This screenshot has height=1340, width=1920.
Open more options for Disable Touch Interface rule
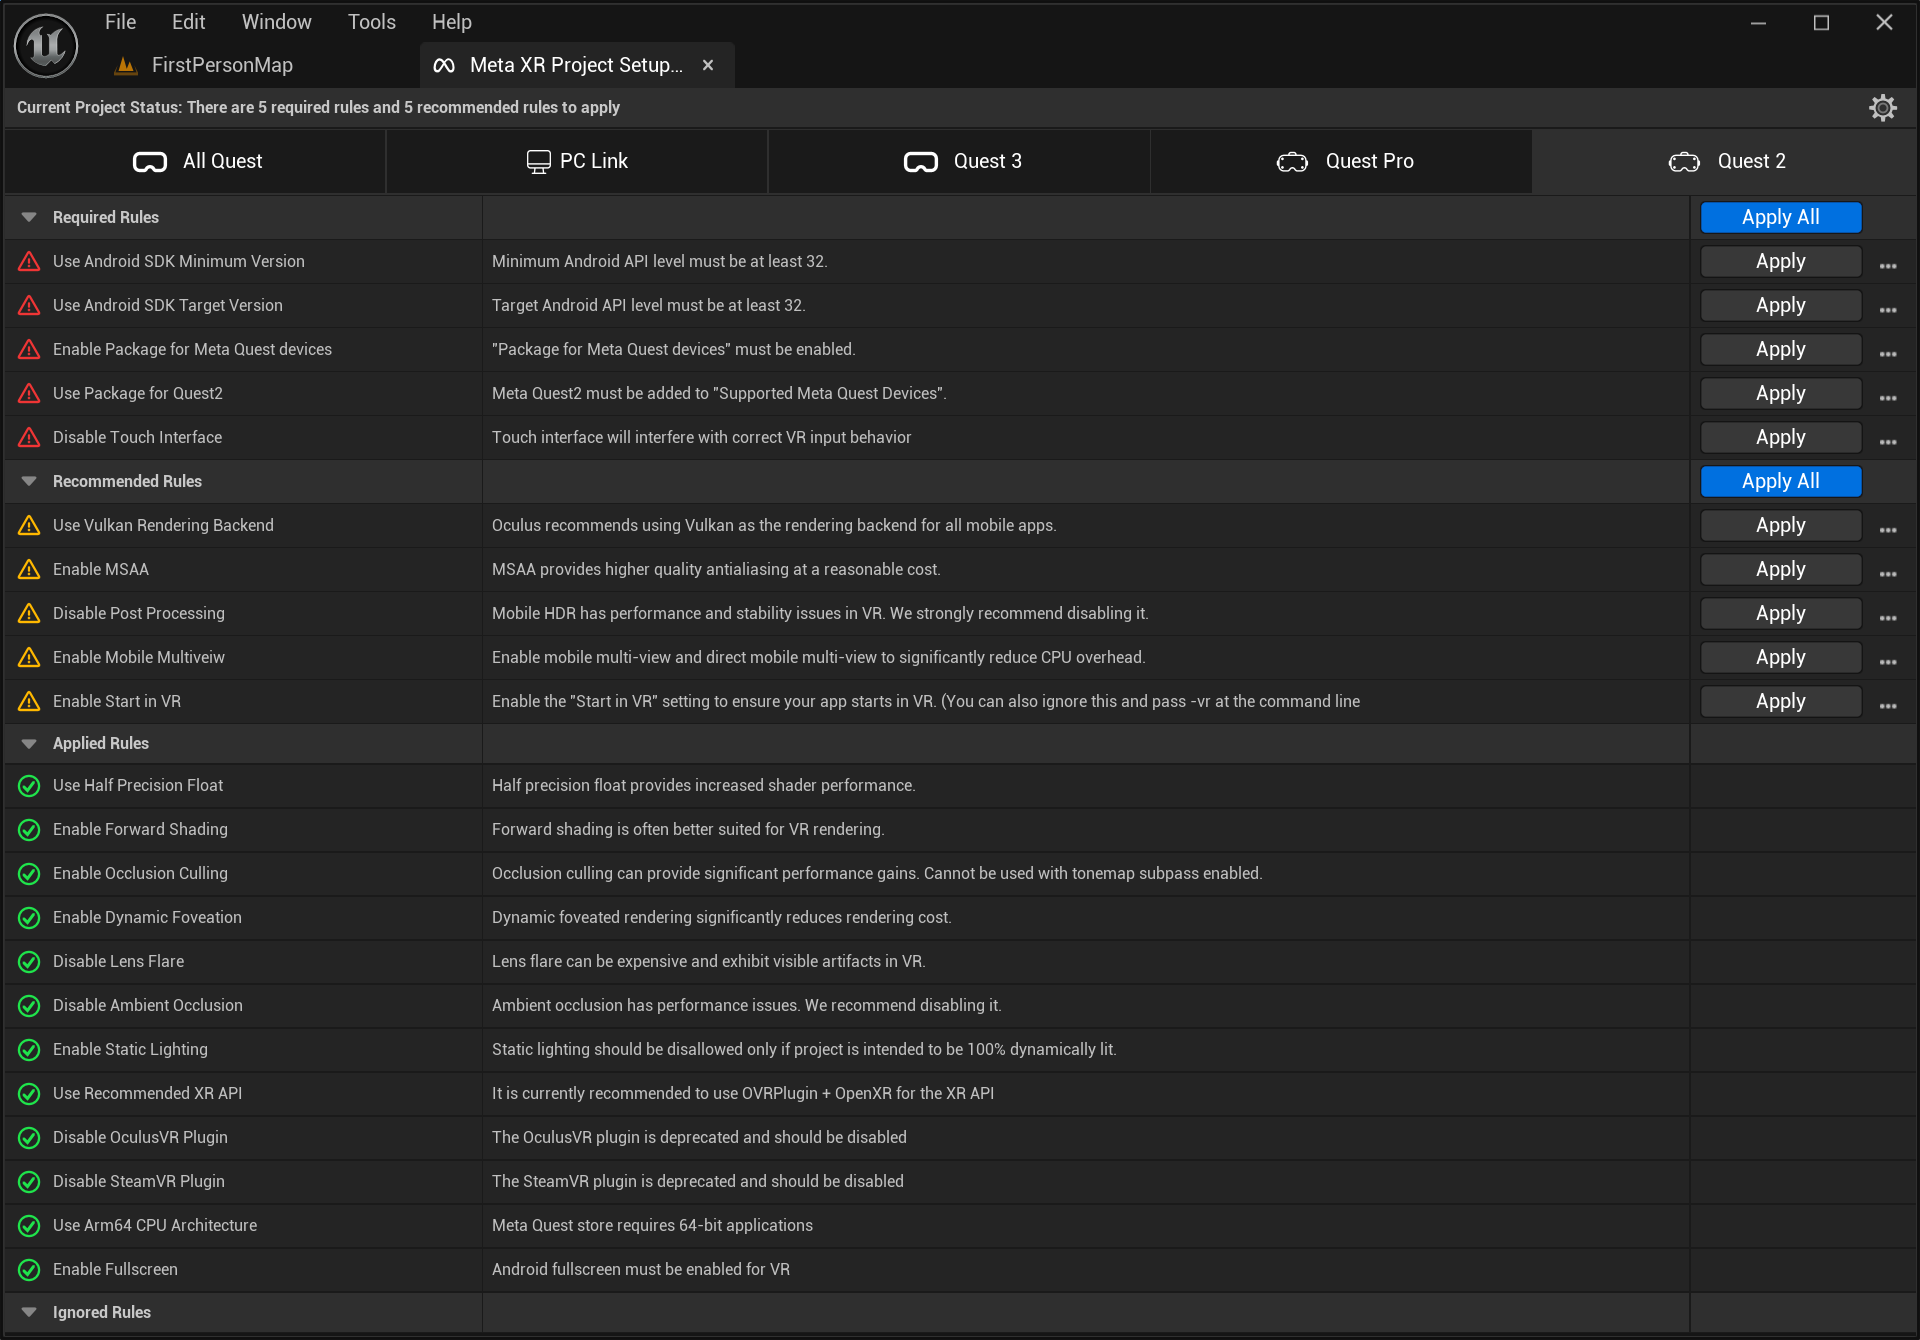pos(1888,441)
